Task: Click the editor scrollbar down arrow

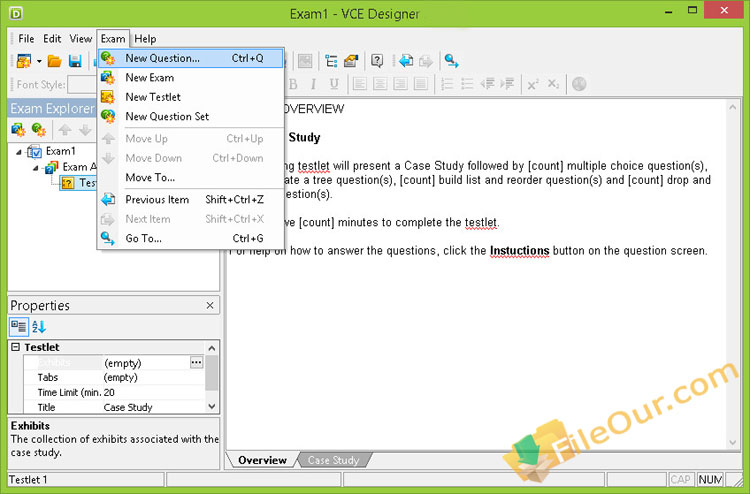Action: click(x=733, y=442)
